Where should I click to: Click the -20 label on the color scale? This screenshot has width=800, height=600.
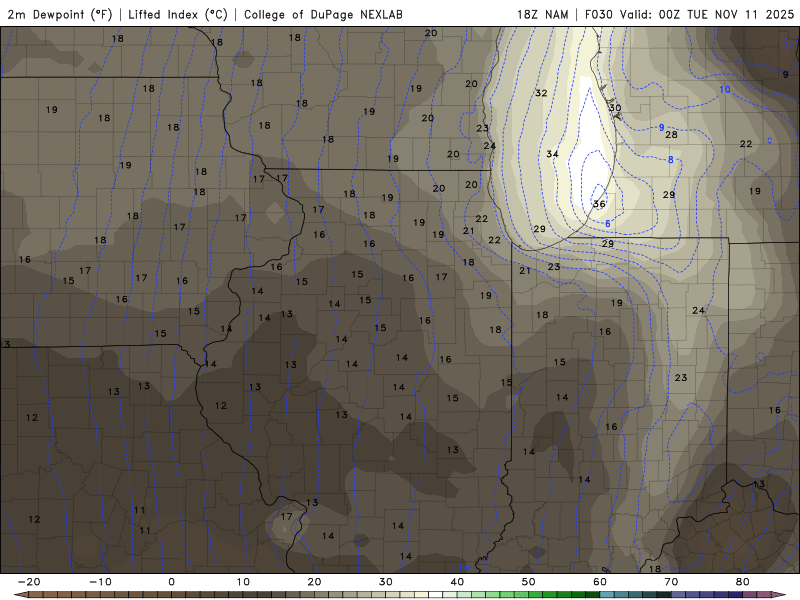(29, 582)
